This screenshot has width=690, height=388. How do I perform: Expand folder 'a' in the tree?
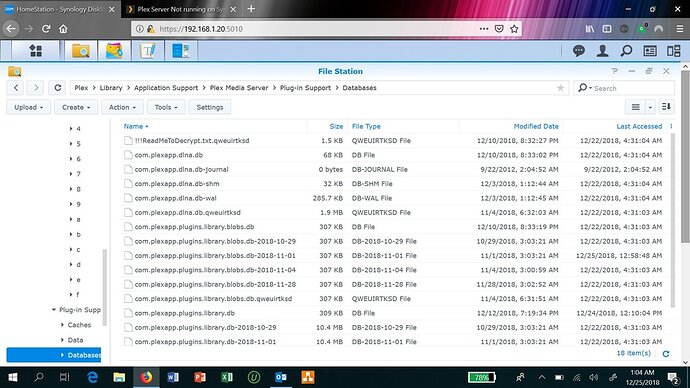(x=70, y=219)
